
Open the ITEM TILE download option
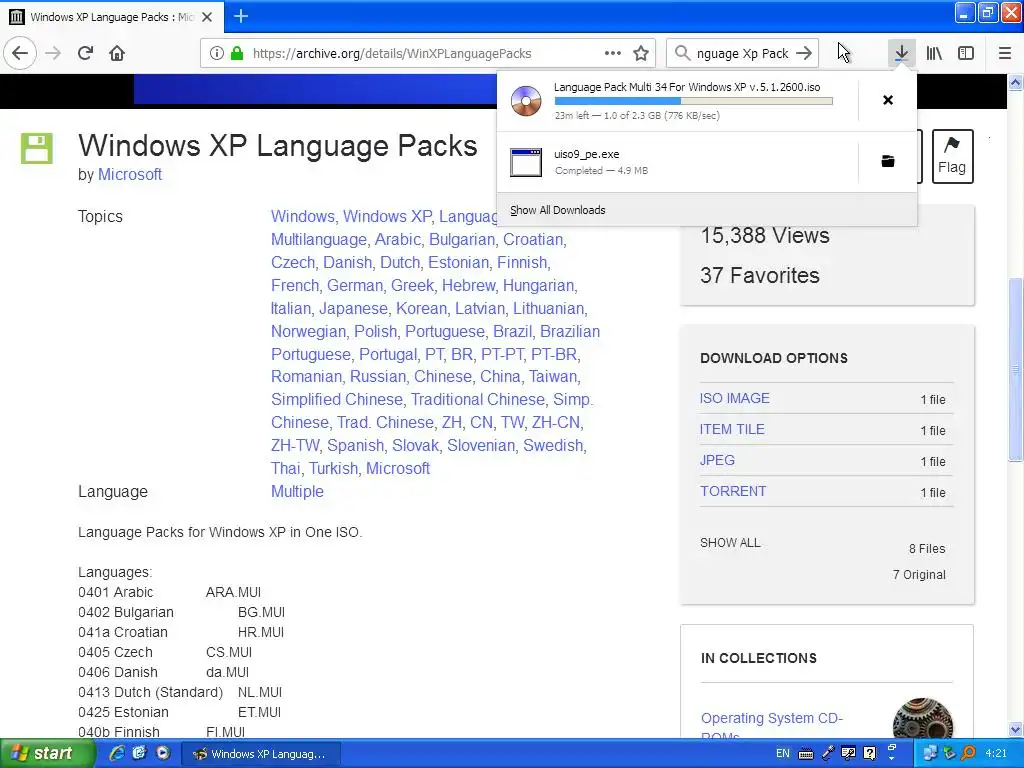click(x=732, y=429)
